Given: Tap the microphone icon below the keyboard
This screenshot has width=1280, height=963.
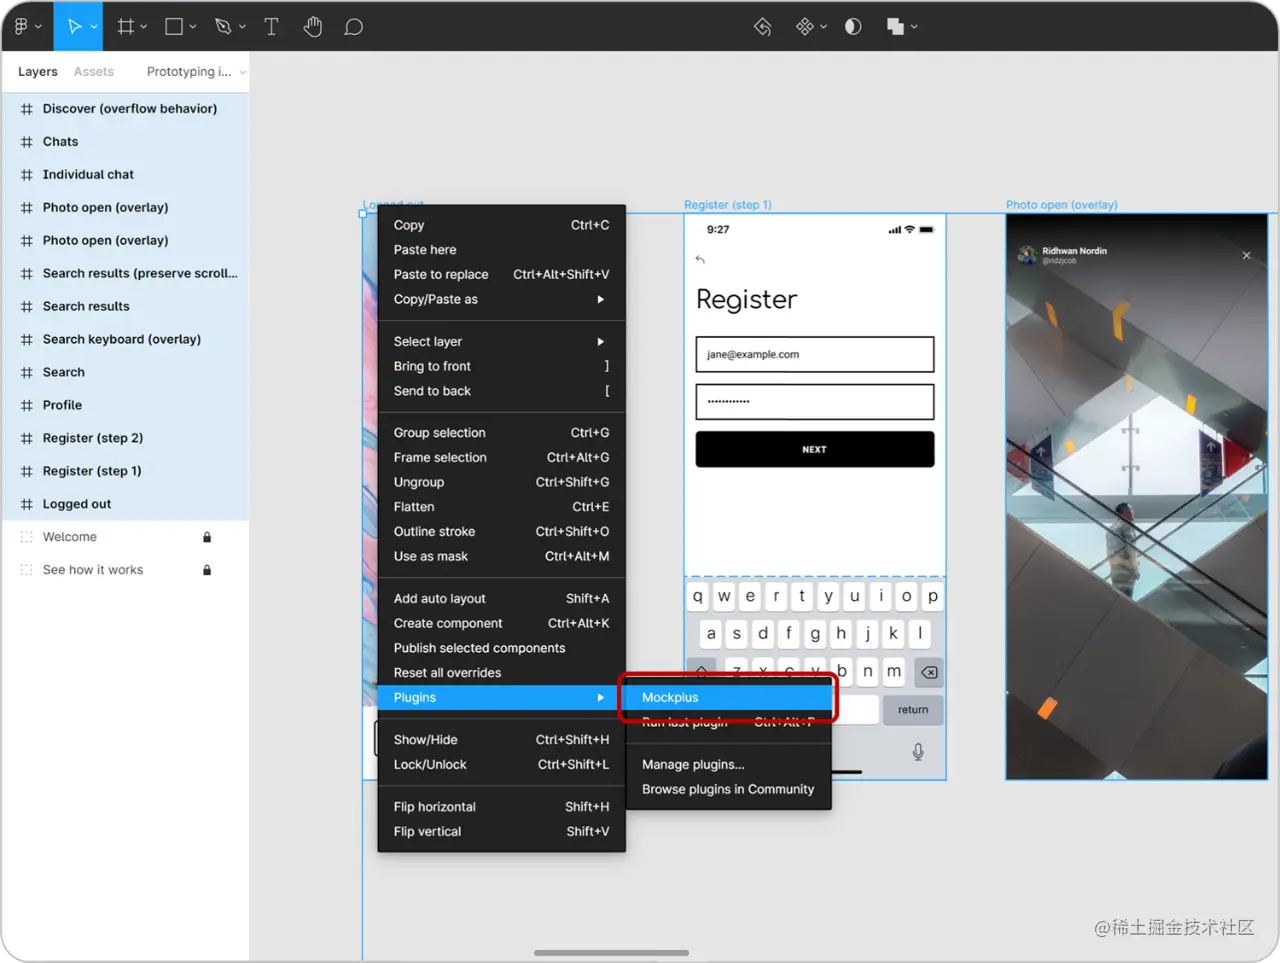Looking at the screenshot, I should (x=918, y=752).
